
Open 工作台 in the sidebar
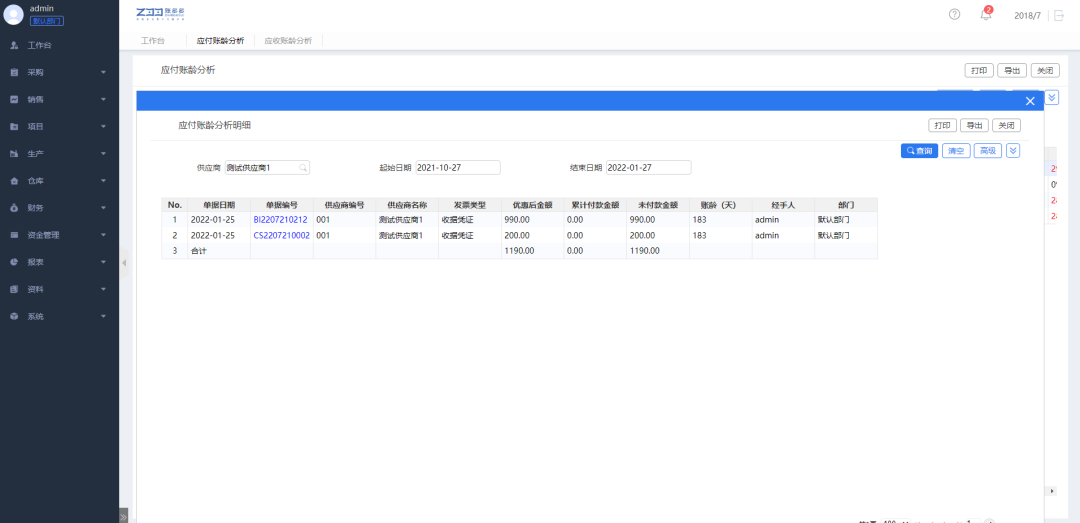[x=40, y=46]
